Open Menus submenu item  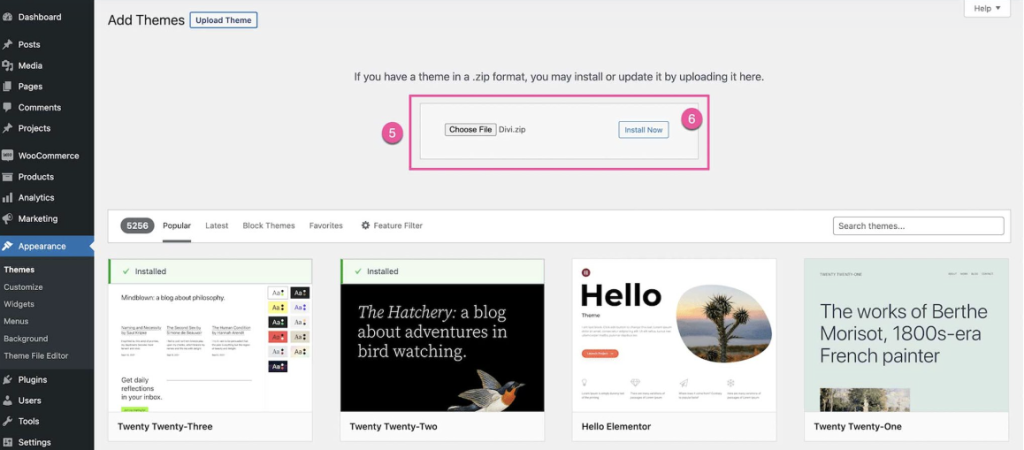coord(16,321)
